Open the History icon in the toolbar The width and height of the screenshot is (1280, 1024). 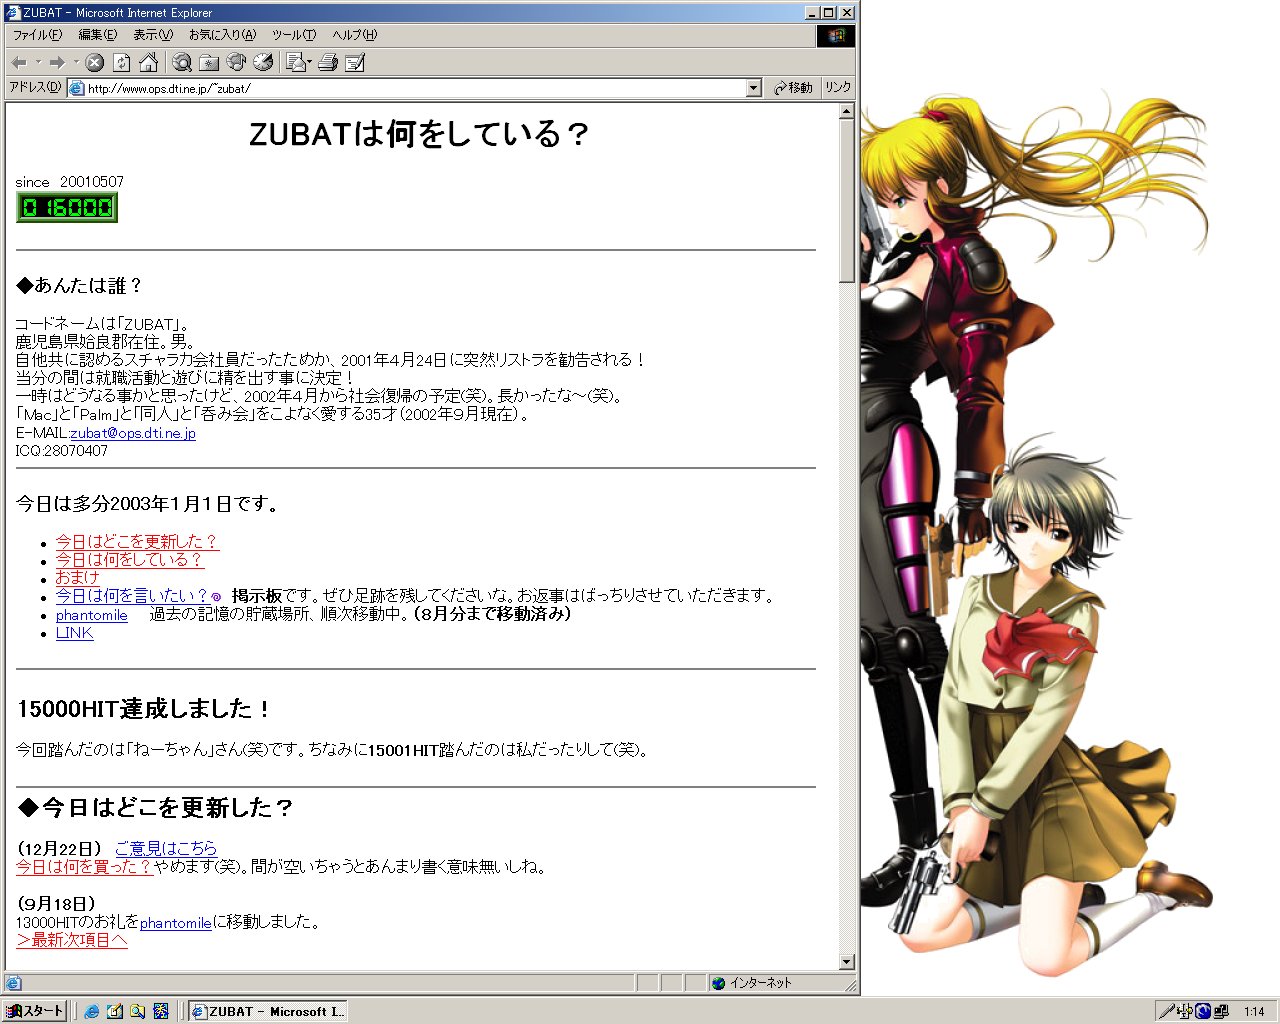tap(263, 62)
